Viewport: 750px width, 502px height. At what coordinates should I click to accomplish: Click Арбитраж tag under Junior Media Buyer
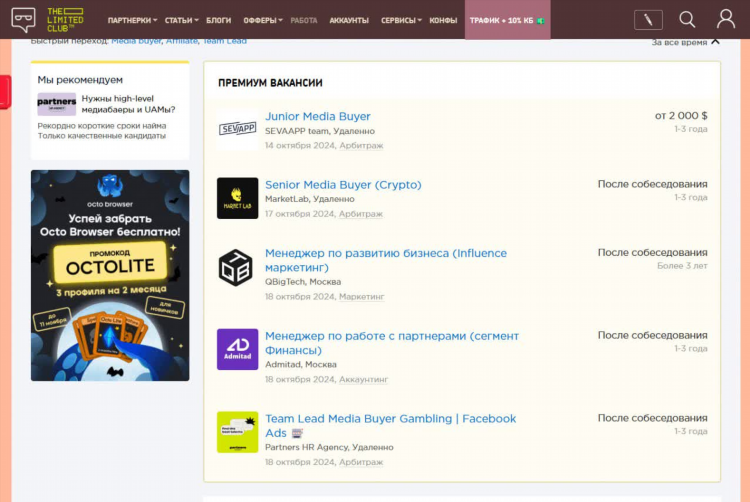(x=361, y=145)
